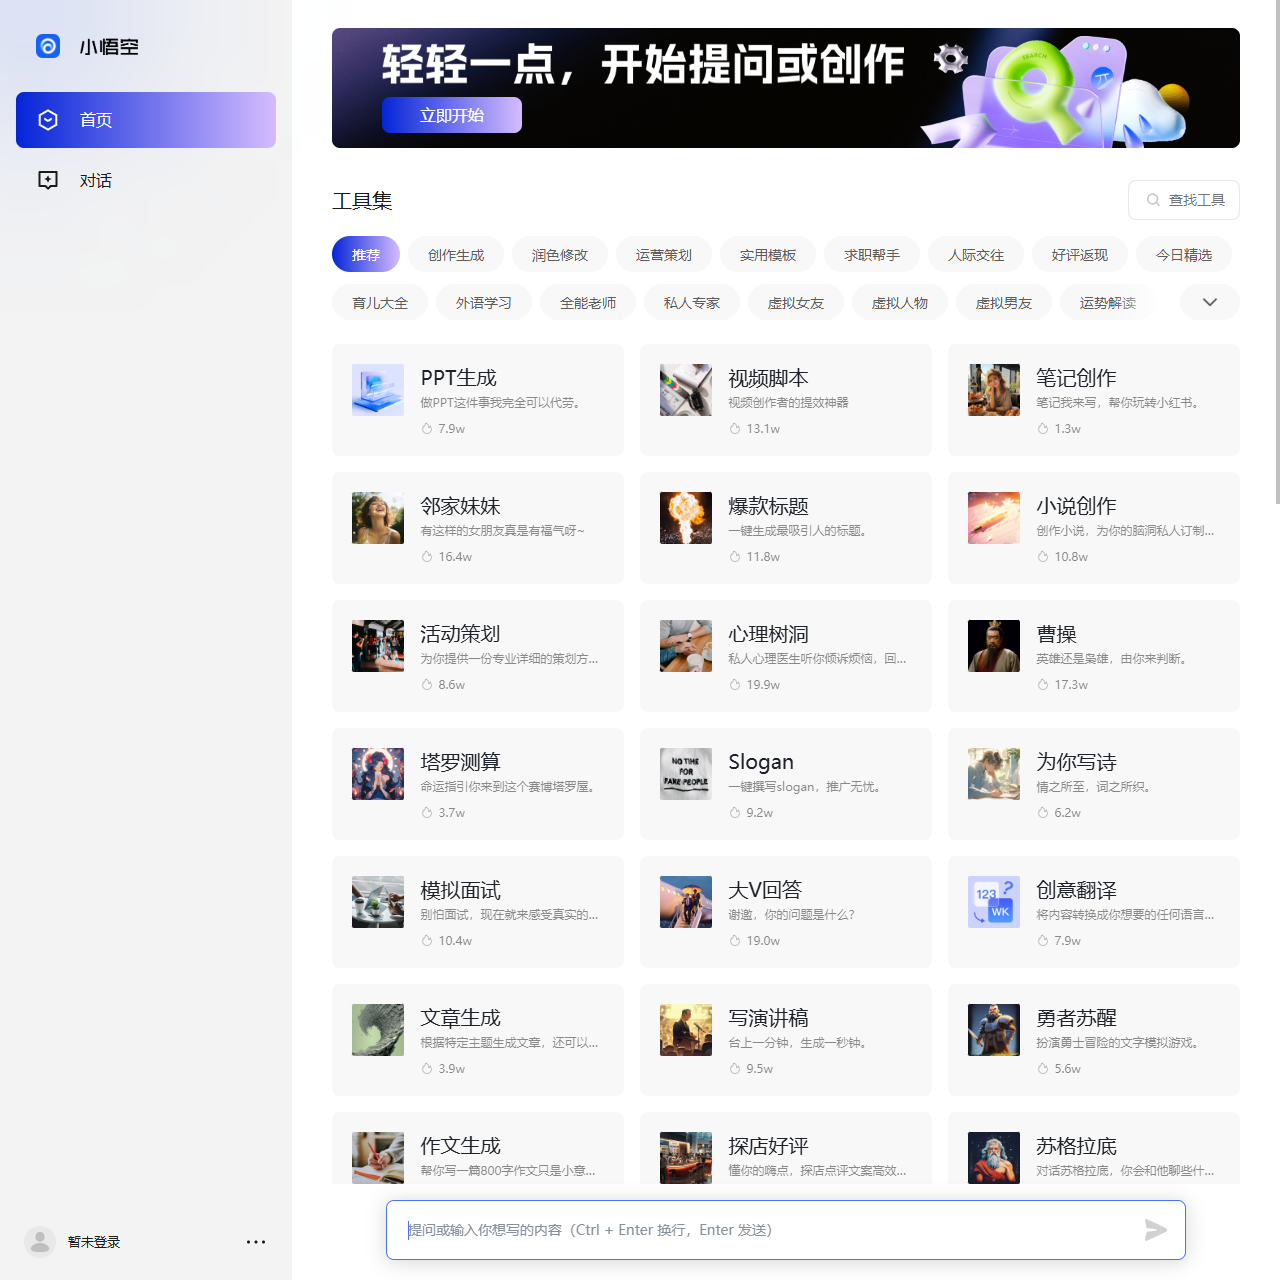The image size is (1280, 1280).
Task: Click the send arrow icon in input box
Action: [1155, 1230]
